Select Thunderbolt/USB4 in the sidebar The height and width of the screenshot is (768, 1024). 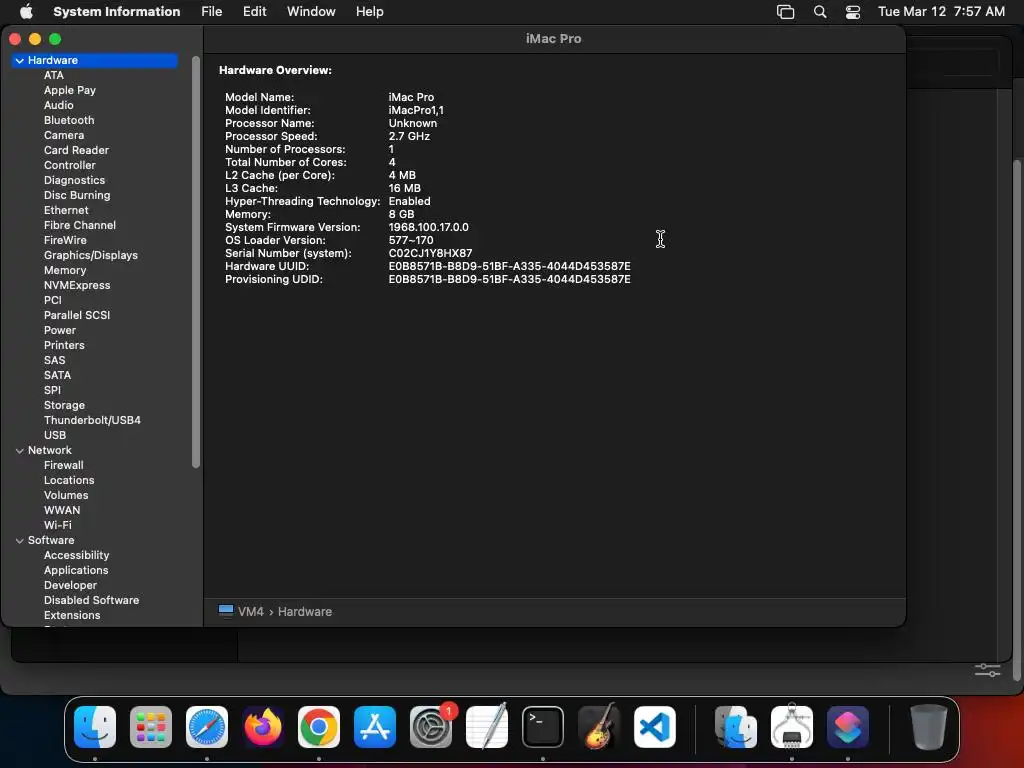(x=92, y=421)
